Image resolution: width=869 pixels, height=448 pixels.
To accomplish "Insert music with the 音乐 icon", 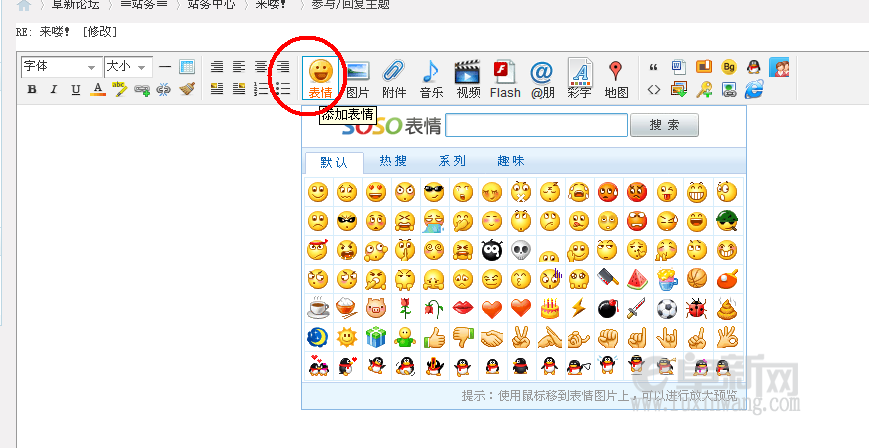I will [431, 78].
